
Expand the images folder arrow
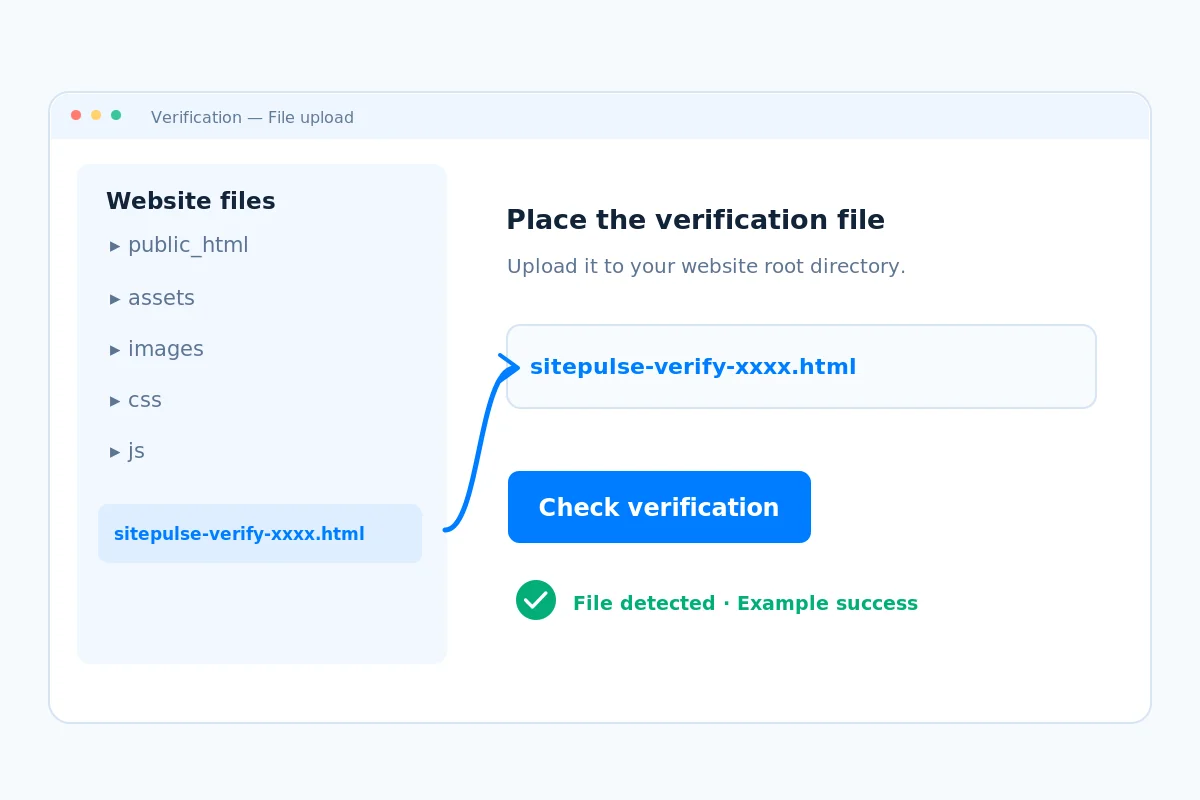pyautogui.click(x=115, y=350)
